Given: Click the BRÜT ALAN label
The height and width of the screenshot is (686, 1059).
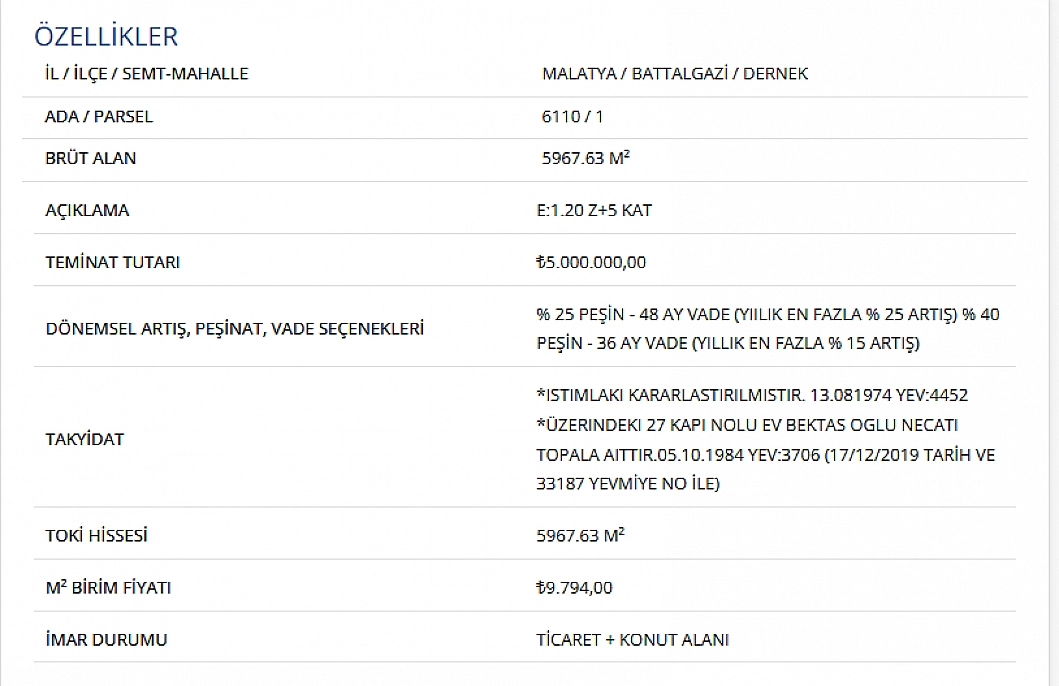Looking at the screenshot, I should click(91, 158).
